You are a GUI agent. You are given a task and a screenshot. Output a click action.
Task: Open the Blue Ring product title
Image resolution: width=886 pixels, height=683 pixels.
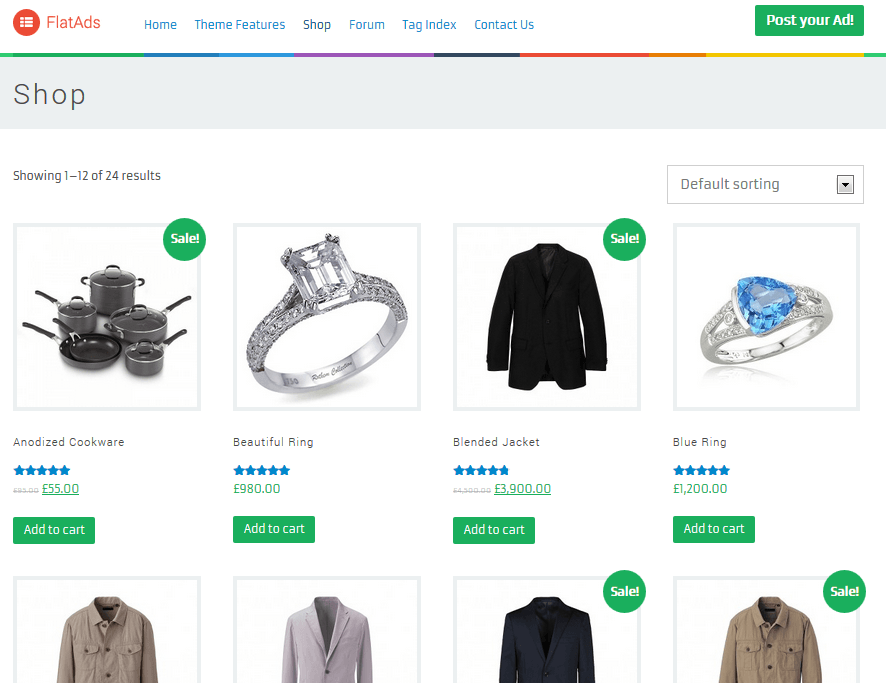coord(700,442)
